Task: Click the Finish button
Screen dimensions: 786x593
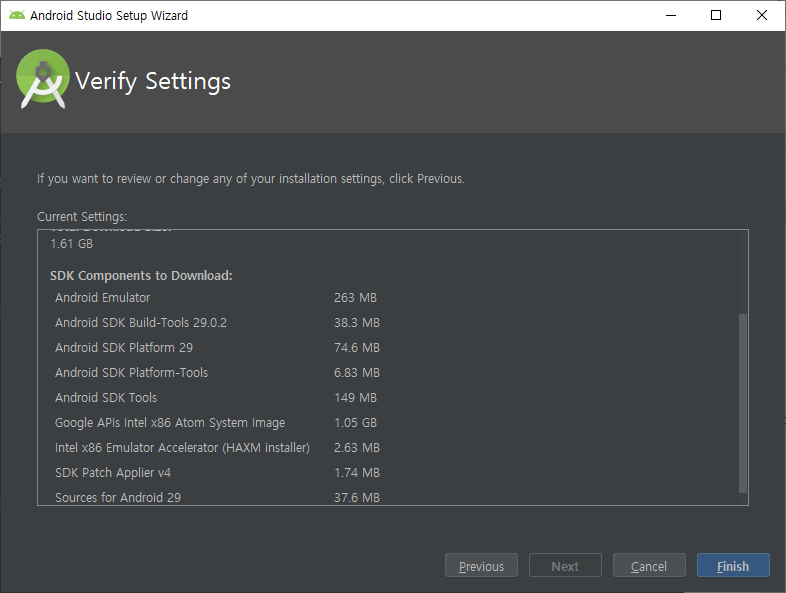Action: (x=733, y=565)
